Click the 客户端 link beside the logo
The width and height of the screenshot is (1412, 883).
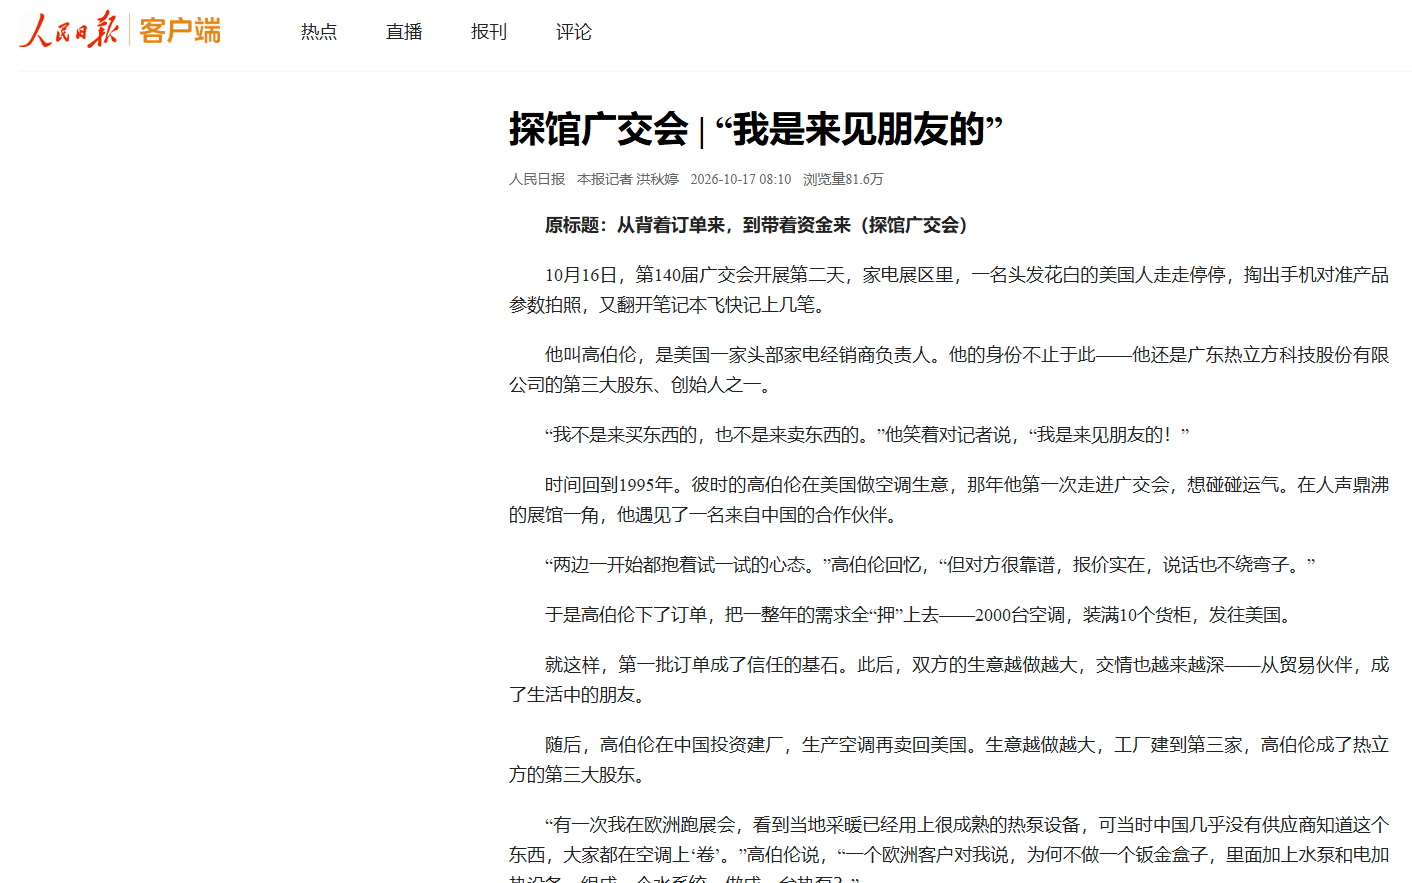tap(180, 31)
